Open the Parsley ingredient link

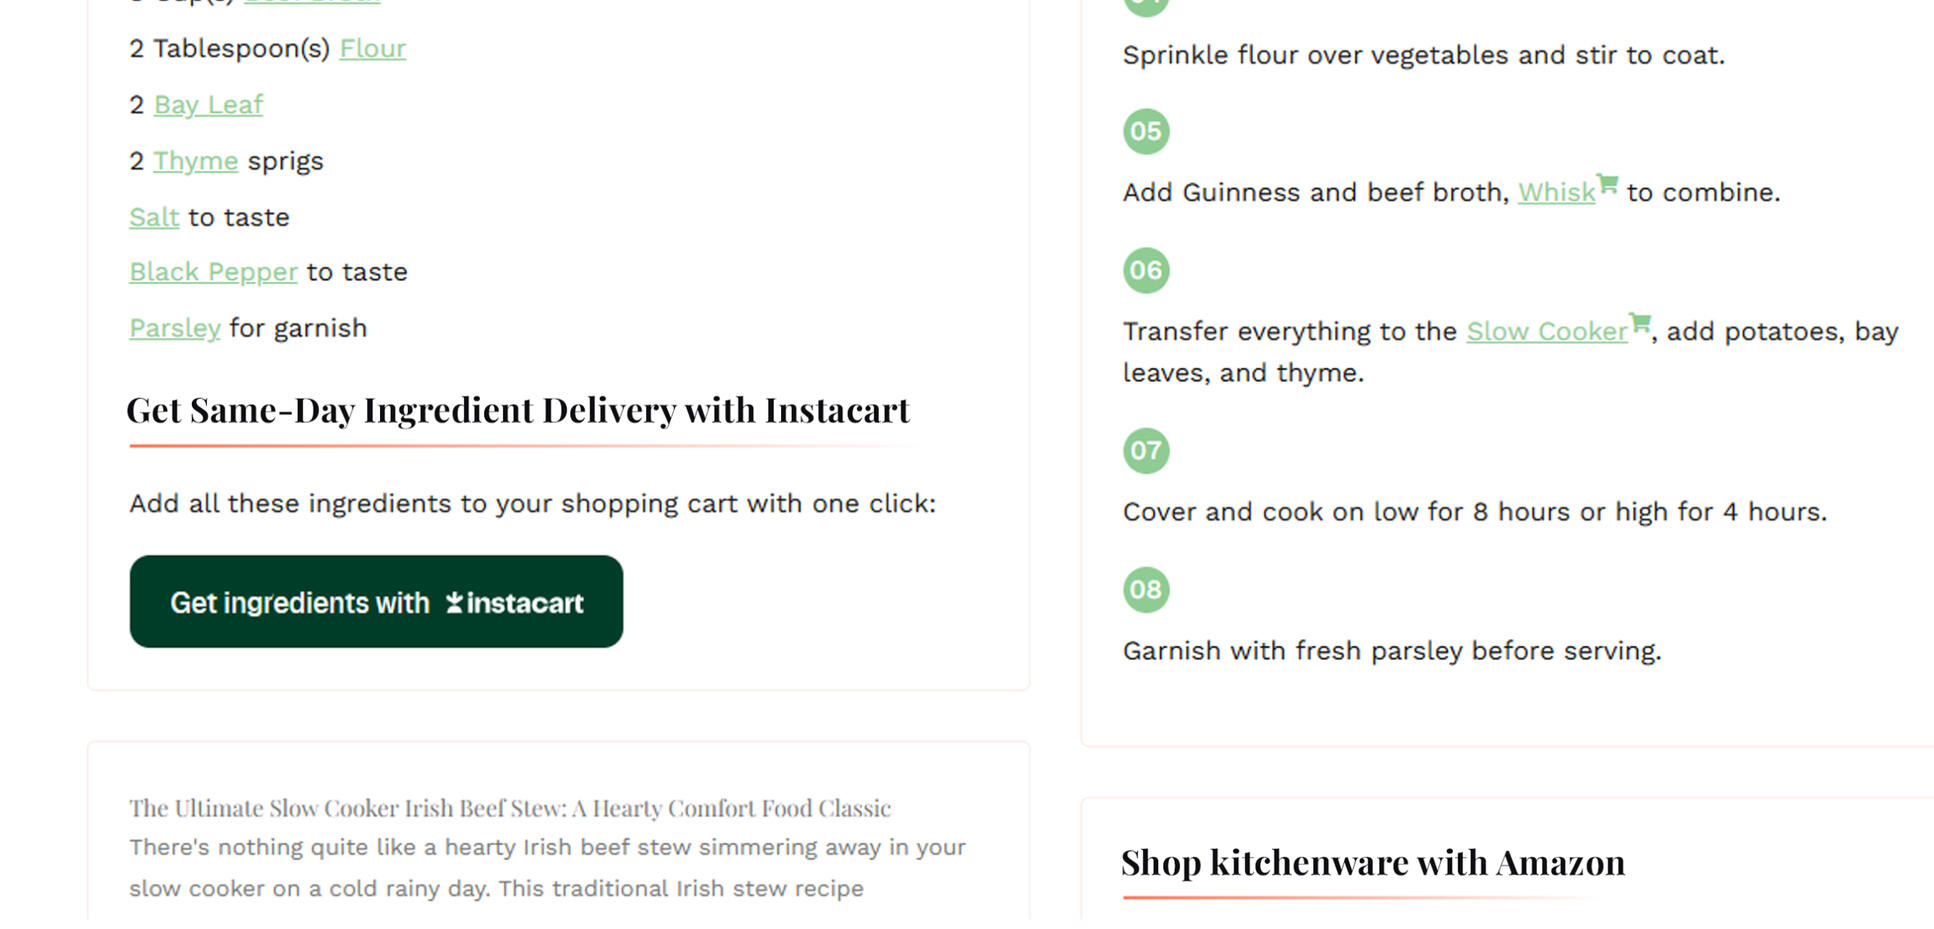[174, 327]
